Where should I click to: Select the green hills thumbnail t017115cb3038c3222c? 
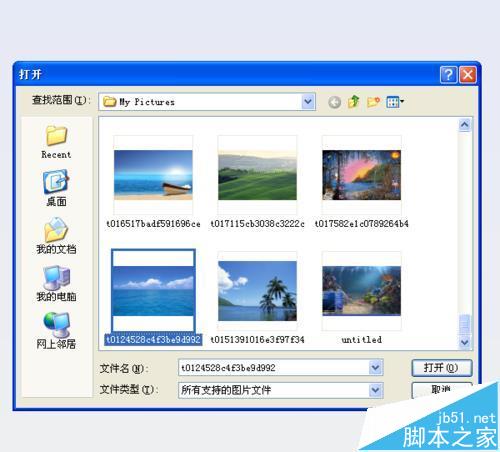[257, 175]
